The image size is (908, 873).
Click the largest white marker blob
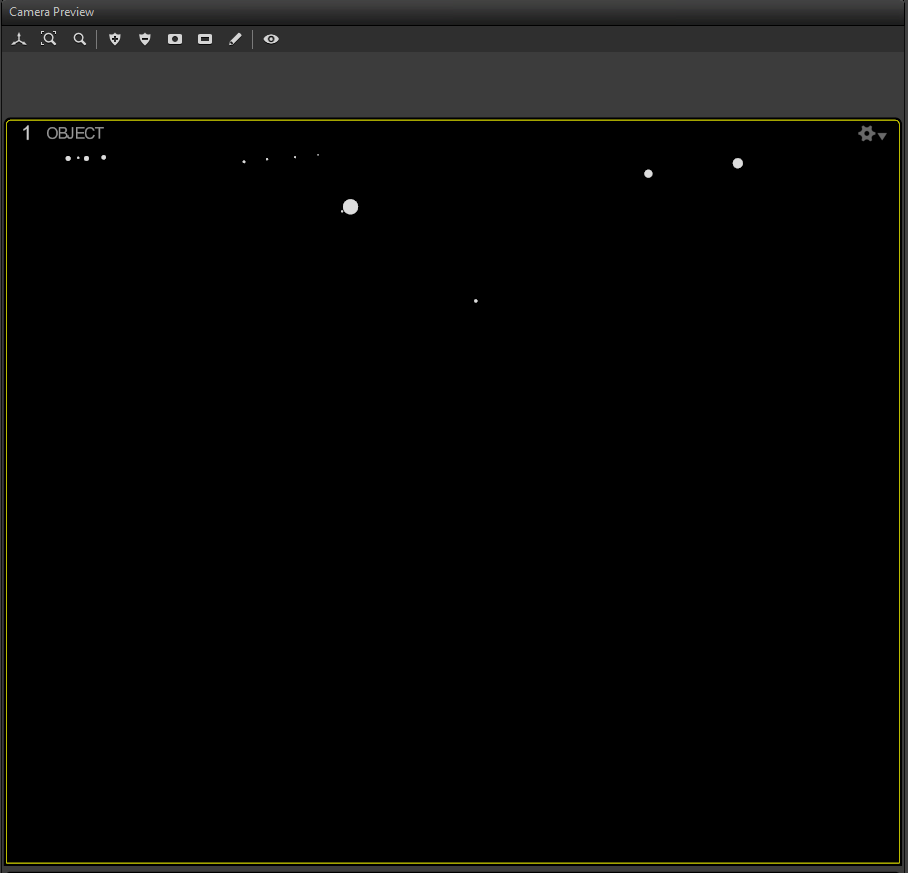coord(350,207)
